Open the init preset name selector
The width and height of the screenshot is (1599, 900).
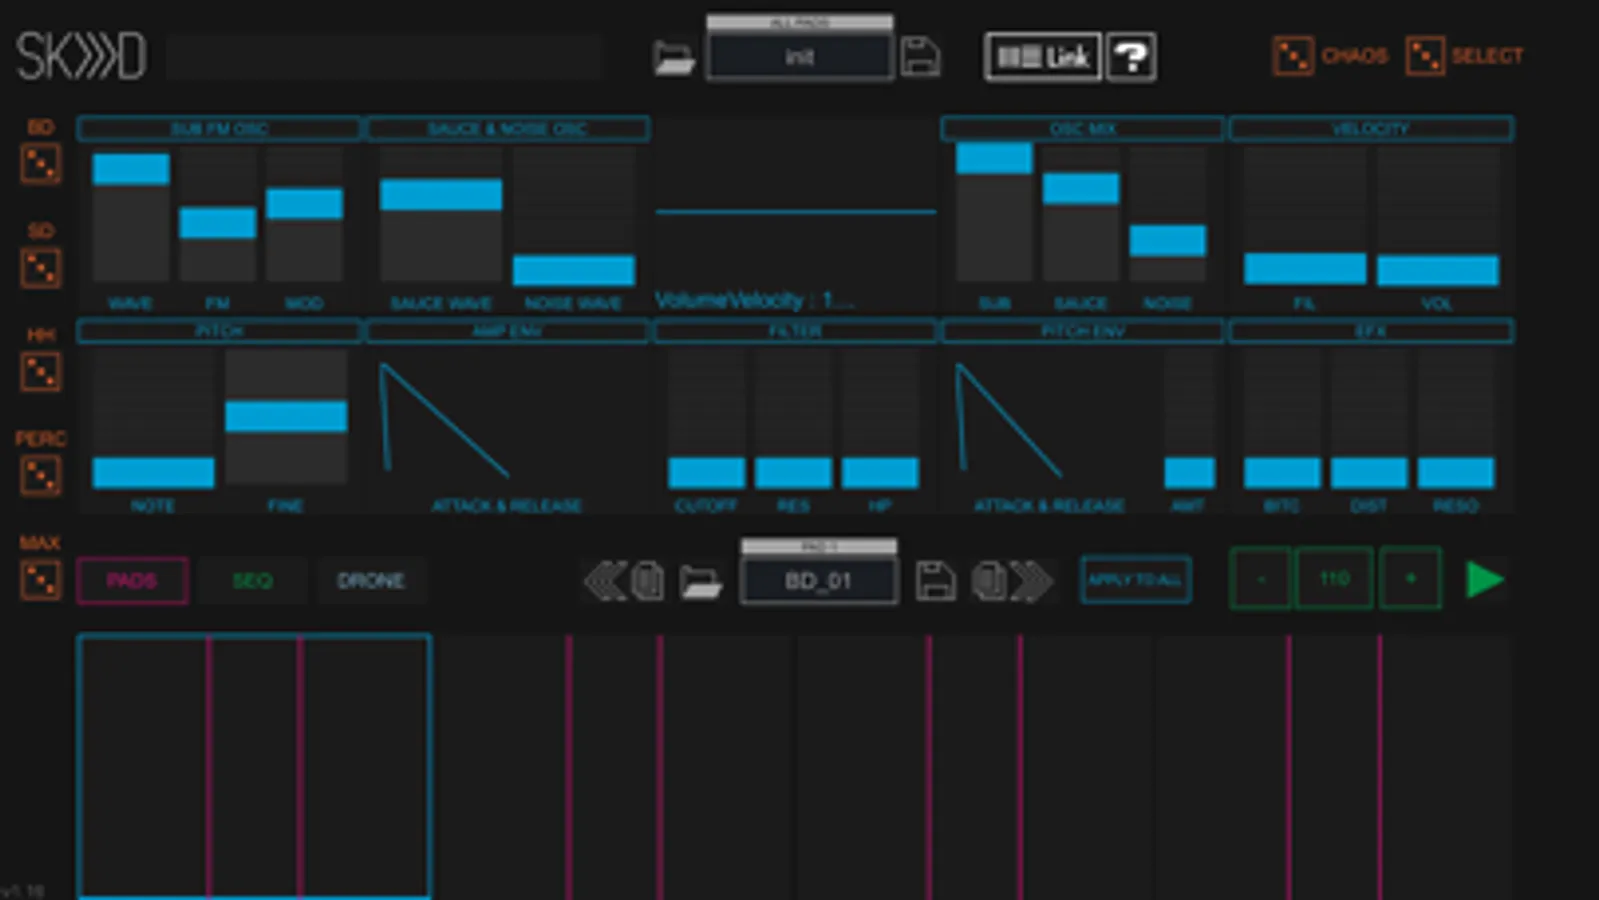pyautogui.click(x=799, y=57)
